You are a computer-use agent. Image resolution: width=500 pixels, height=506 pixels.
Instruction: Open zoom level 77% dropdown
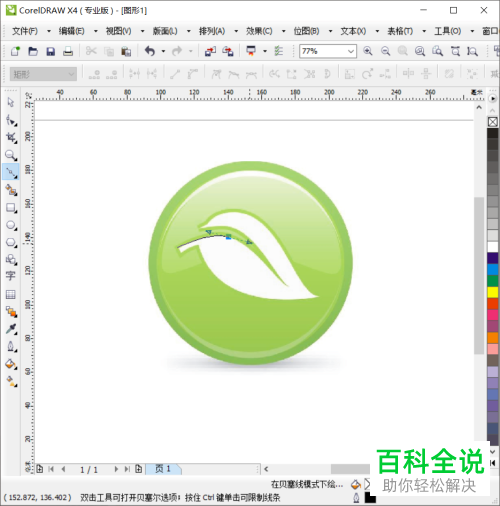pos(350,51)
